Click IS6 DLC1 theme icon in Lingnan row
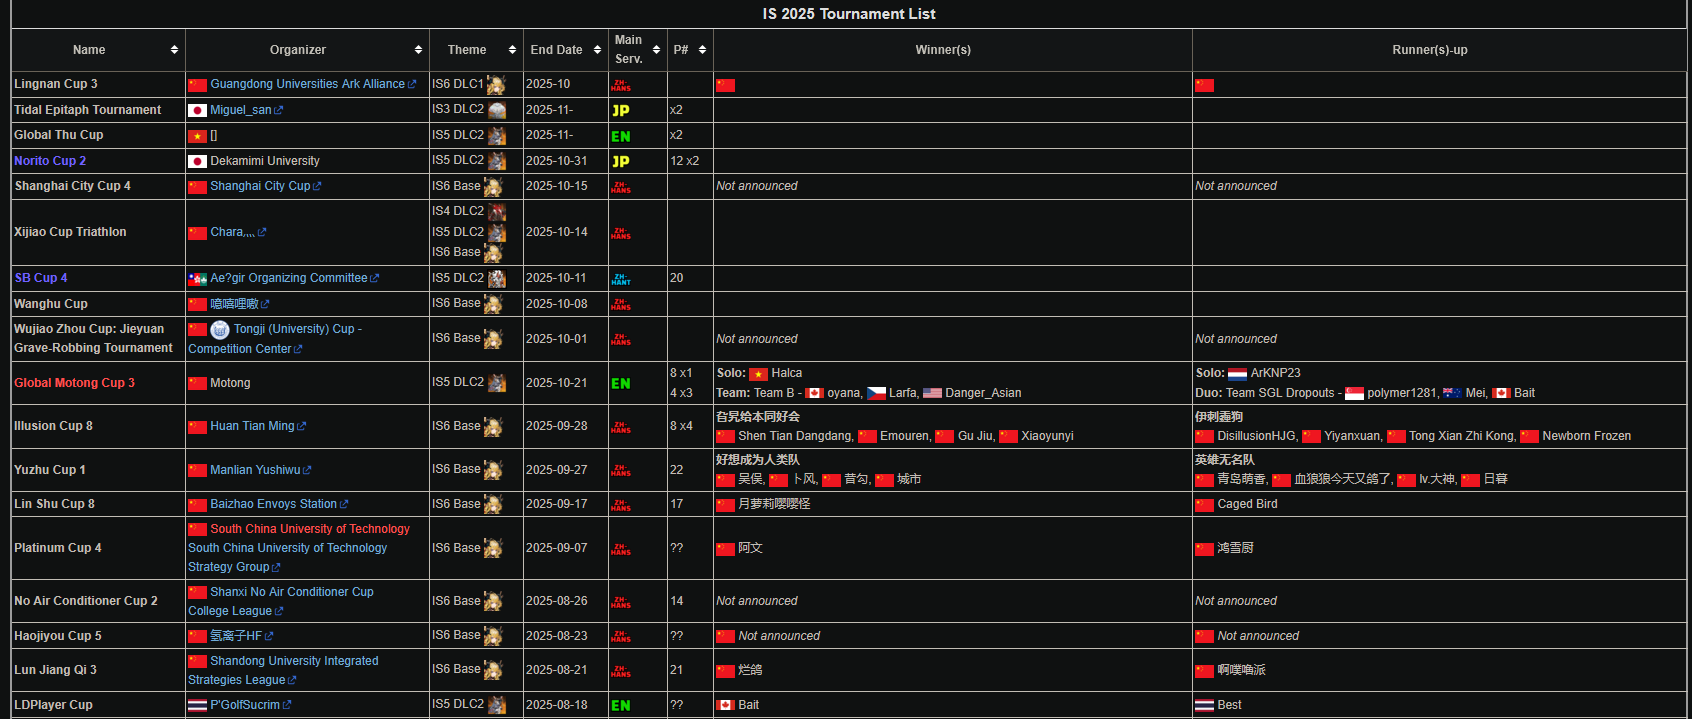 tap(496, 85)
